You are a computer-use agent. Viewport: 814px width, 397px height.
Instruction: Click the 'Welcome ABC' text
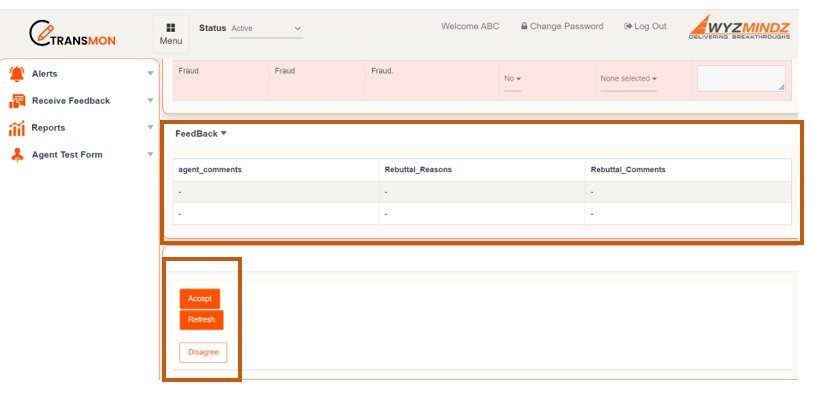pyautogui.click(x=470, y=26)
